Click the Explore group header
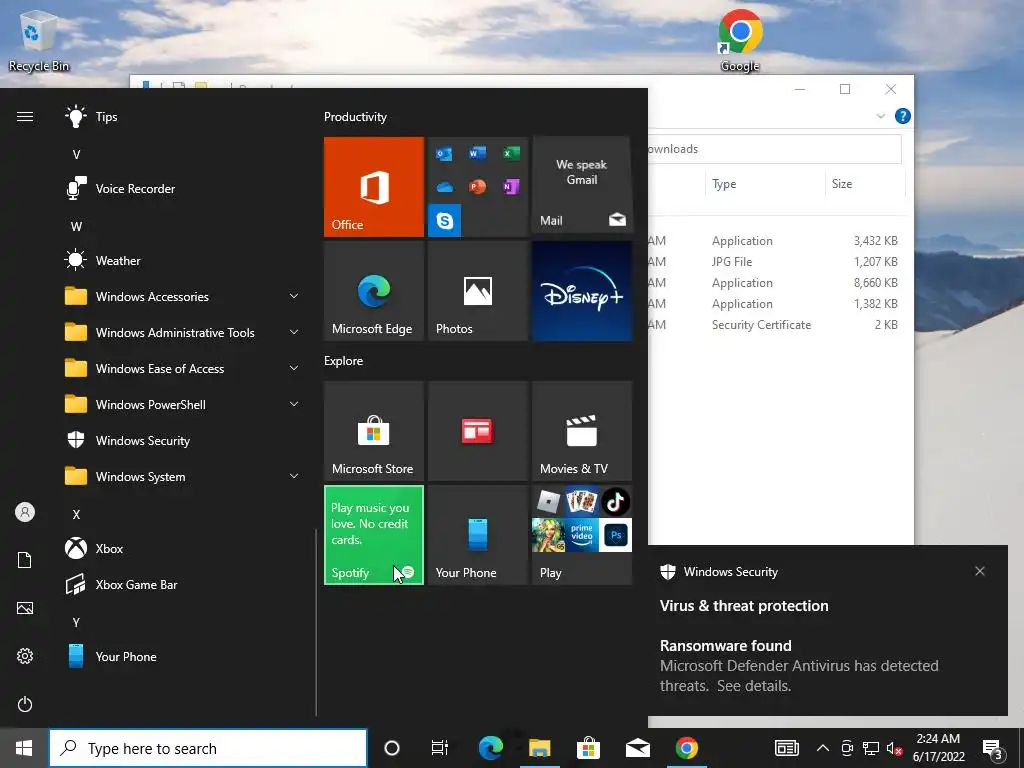The height and width of the screenshot is (768, 1024). 344,361
